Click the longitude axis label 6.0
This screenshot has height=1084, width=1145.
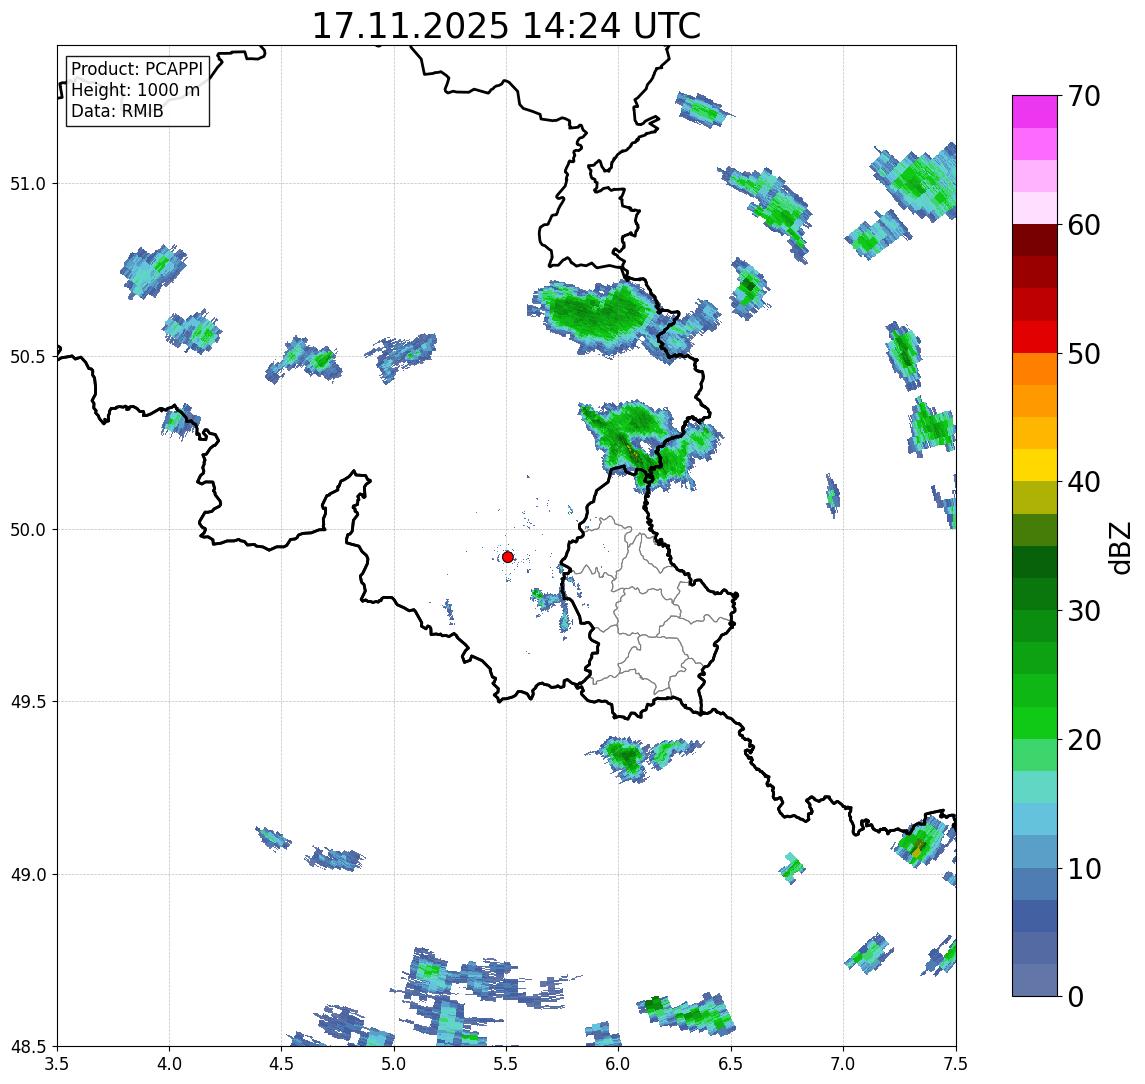[619, 1064]
